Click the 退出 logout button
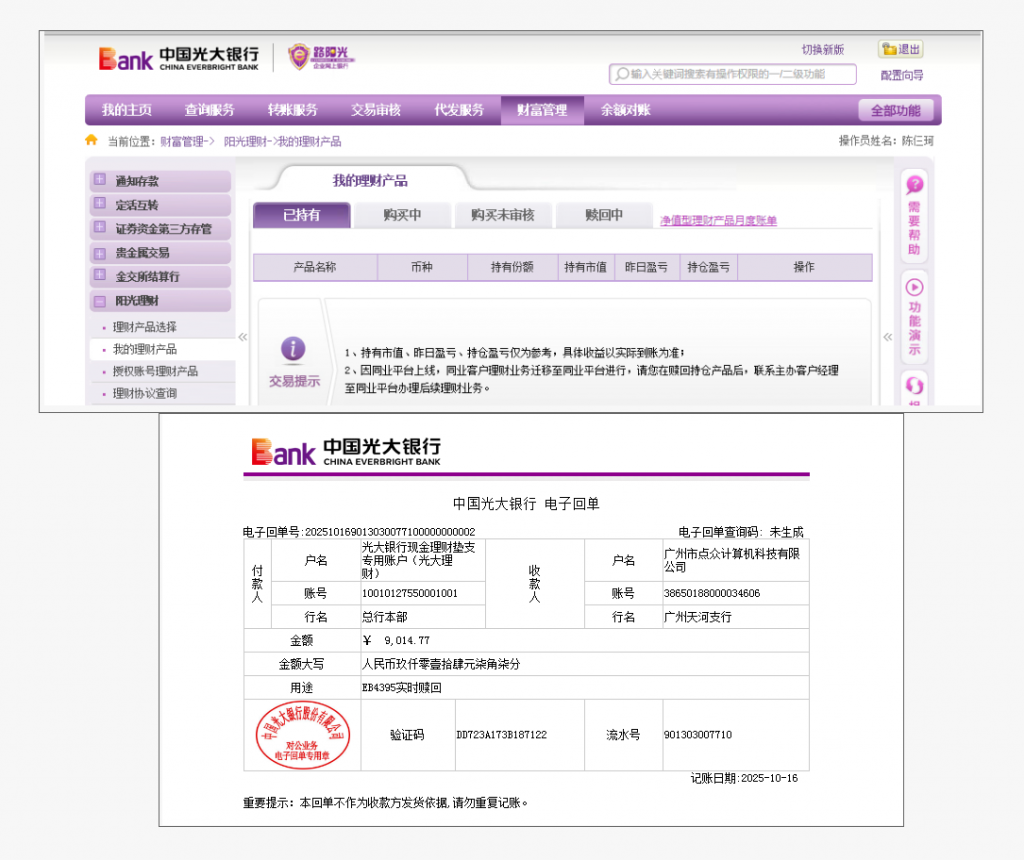 coord(901,49)
